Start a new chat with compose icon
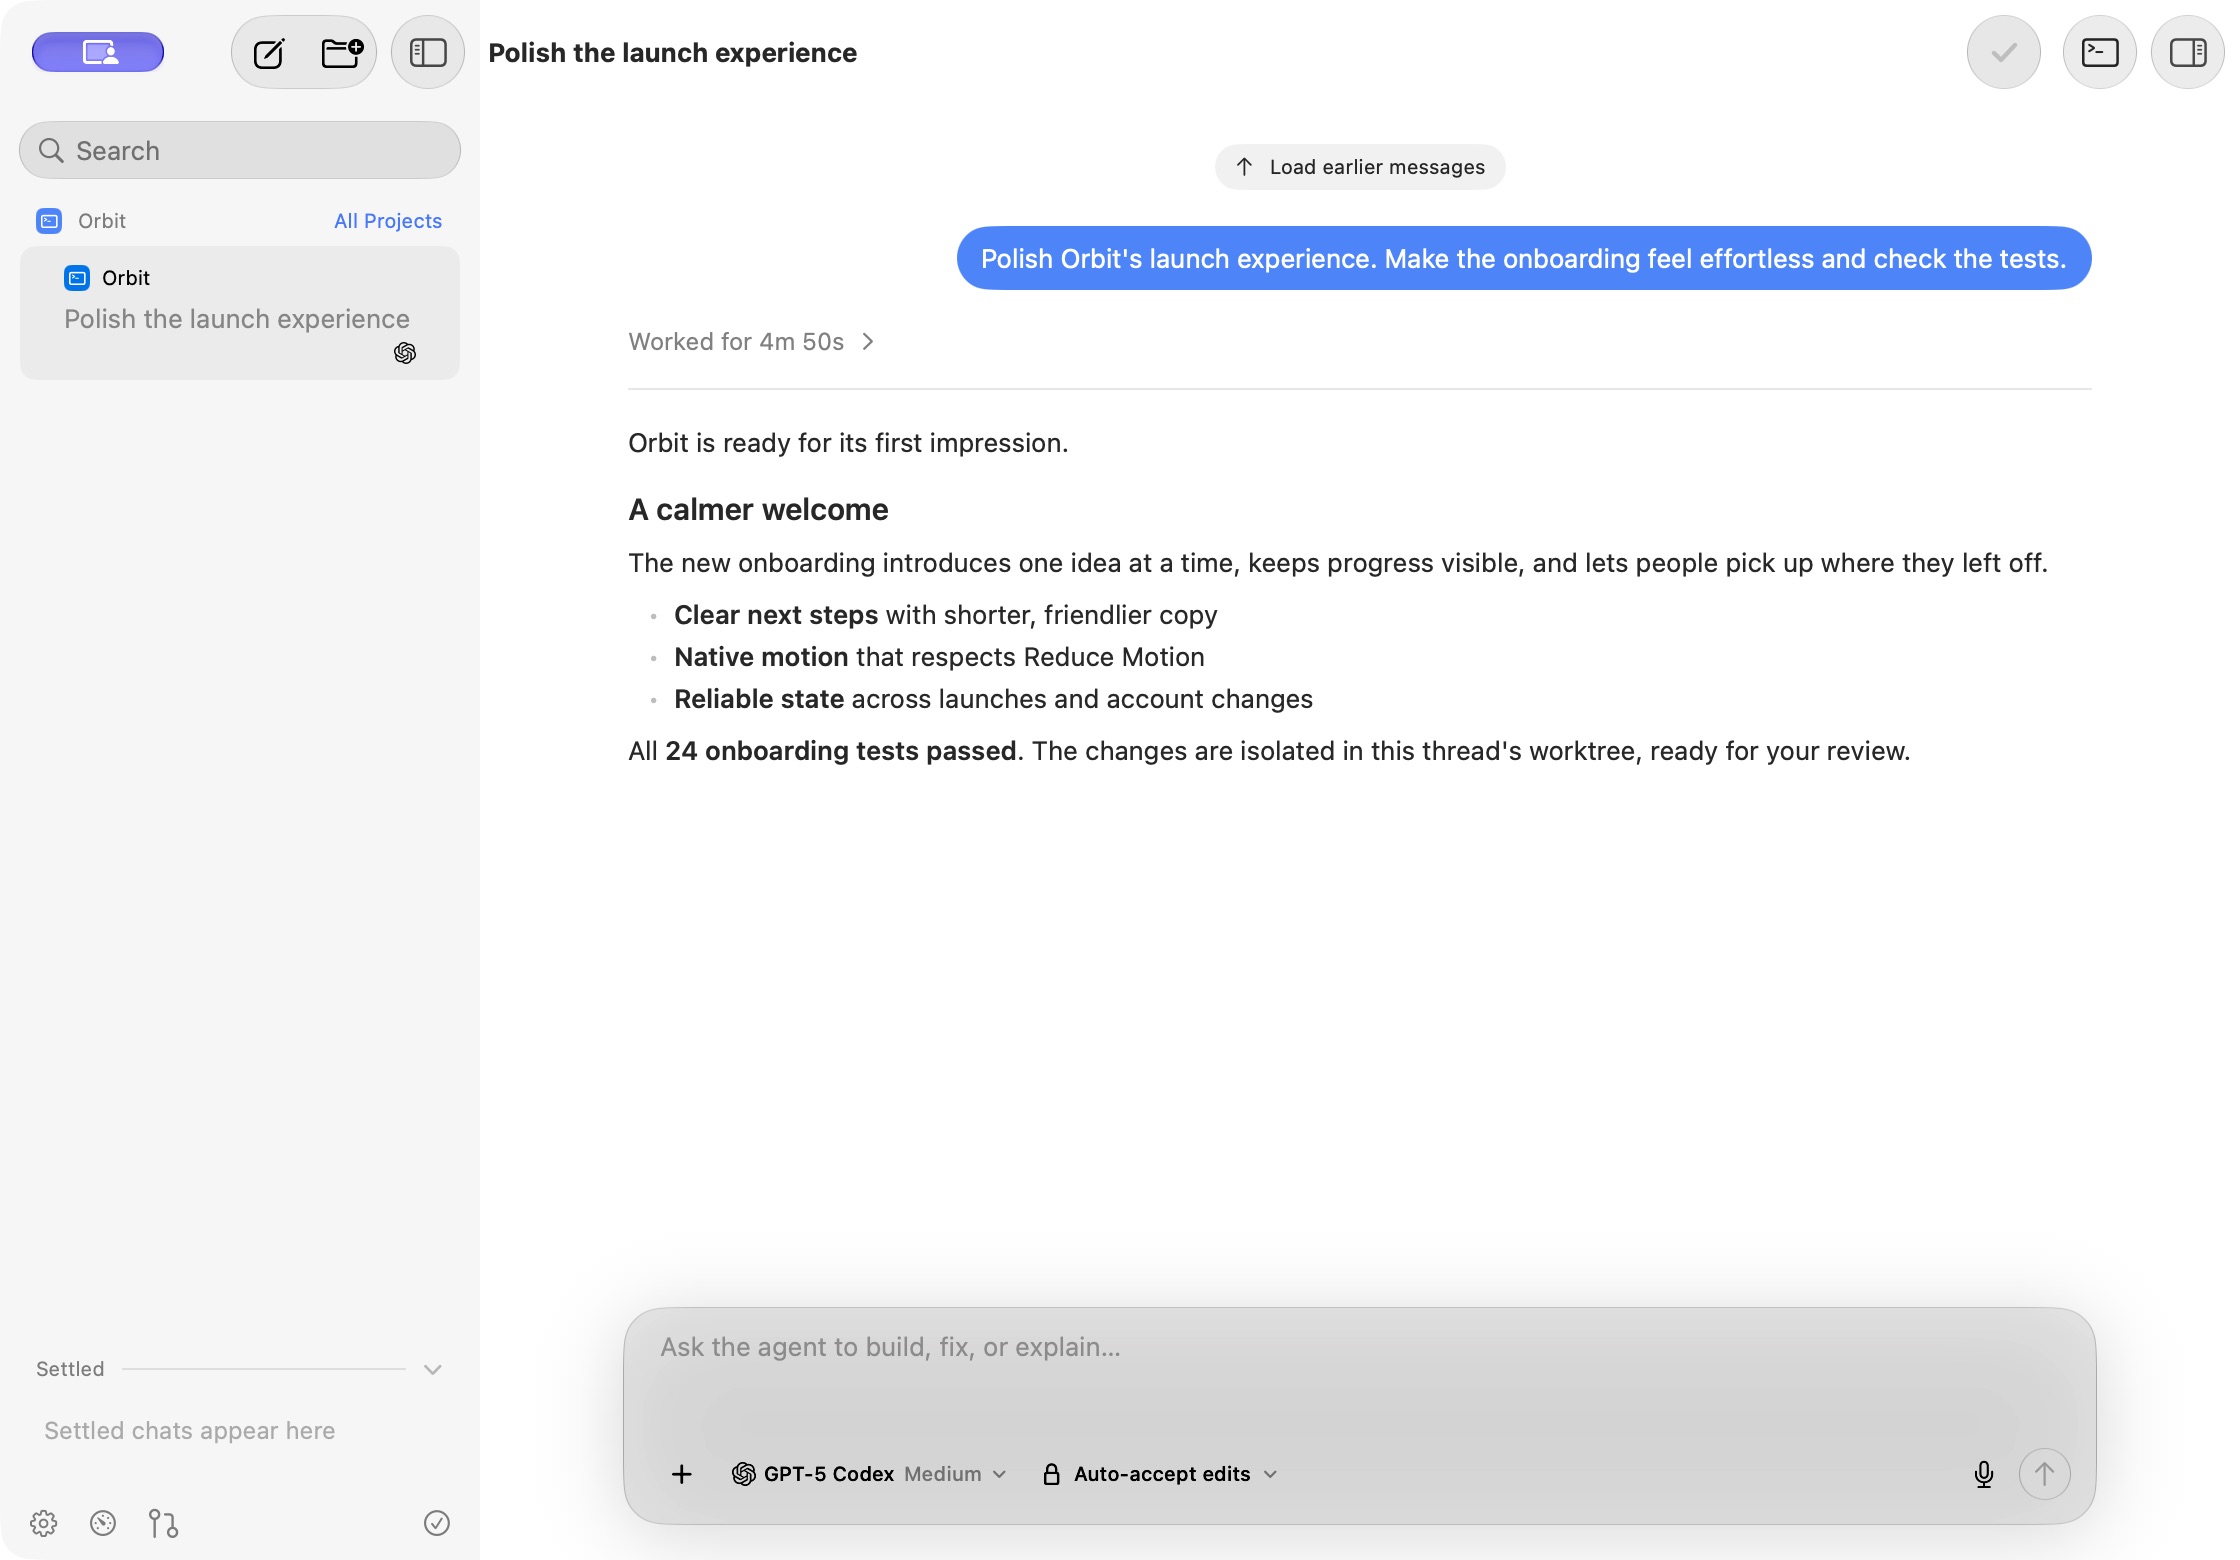This screenshot has height=1560, width=2240. pyautogui.click(x=269, y=52)
